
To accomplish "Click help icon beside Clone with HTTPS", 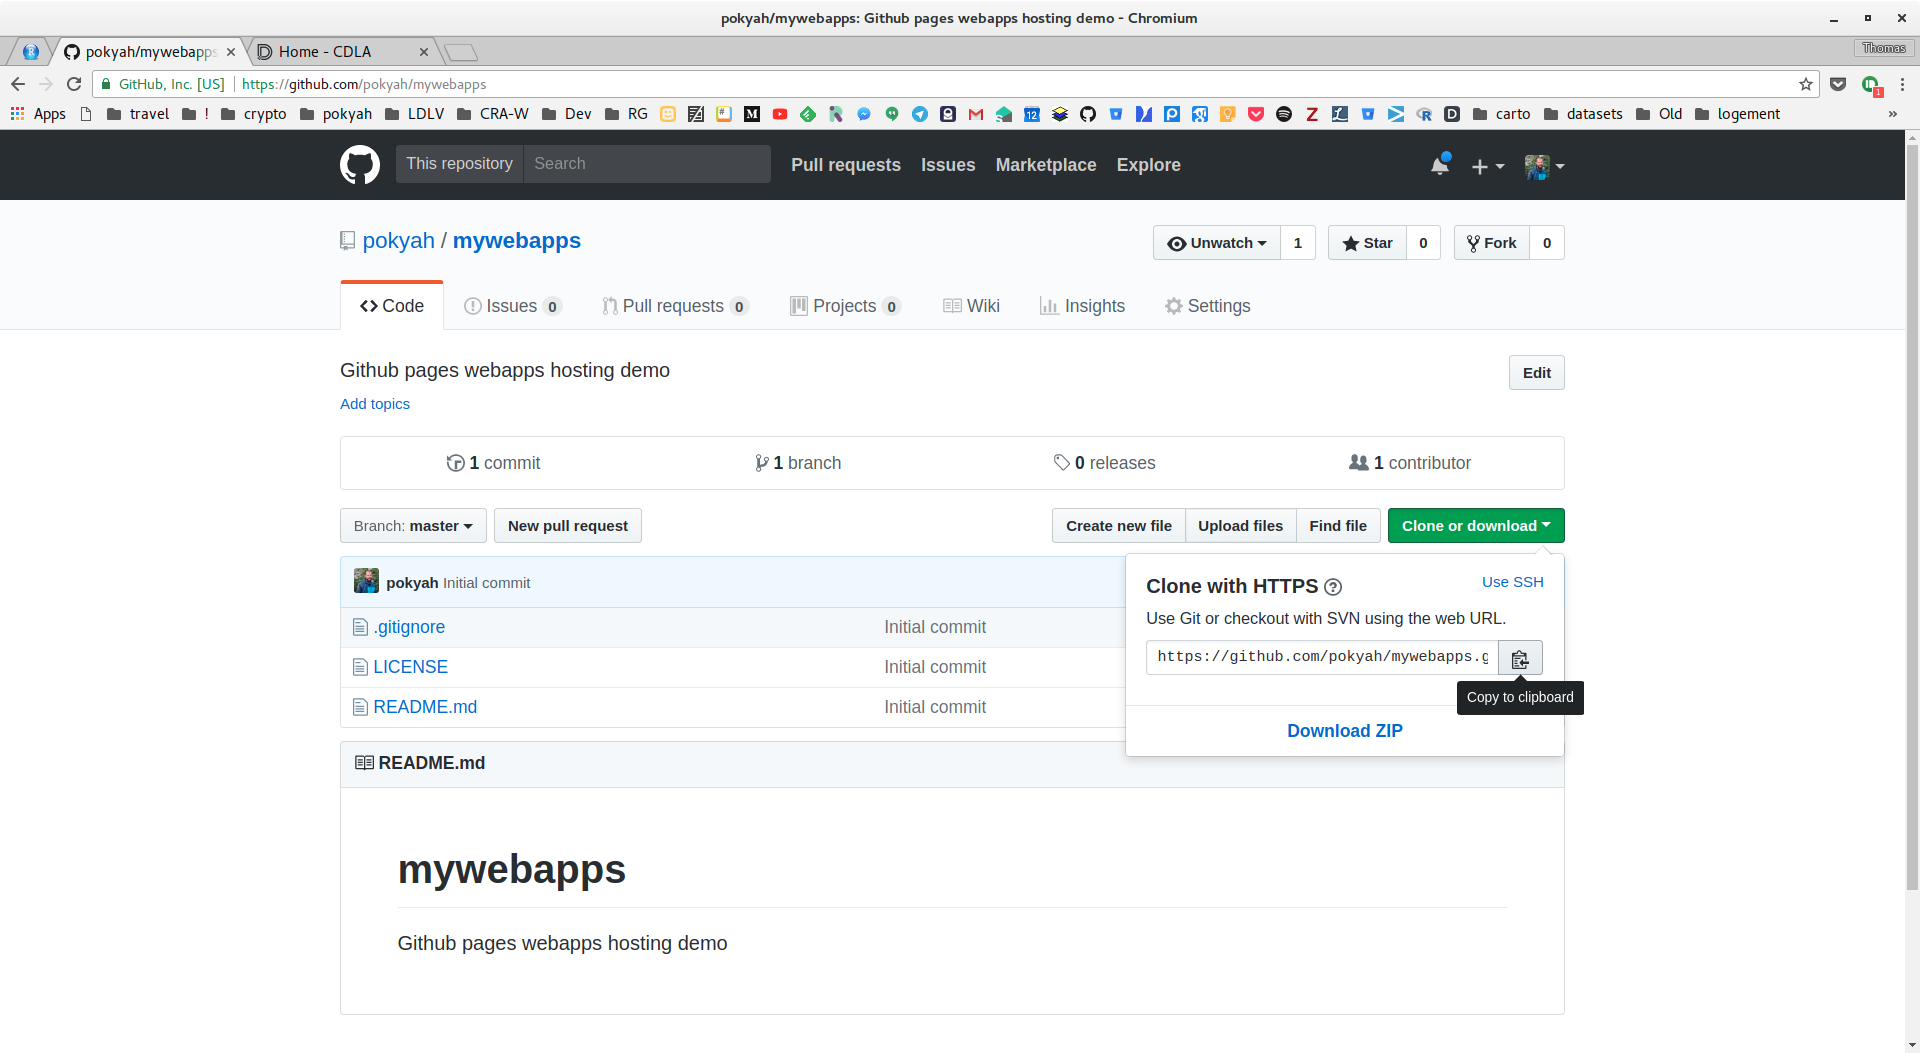I will click(x=1333, y=587).
